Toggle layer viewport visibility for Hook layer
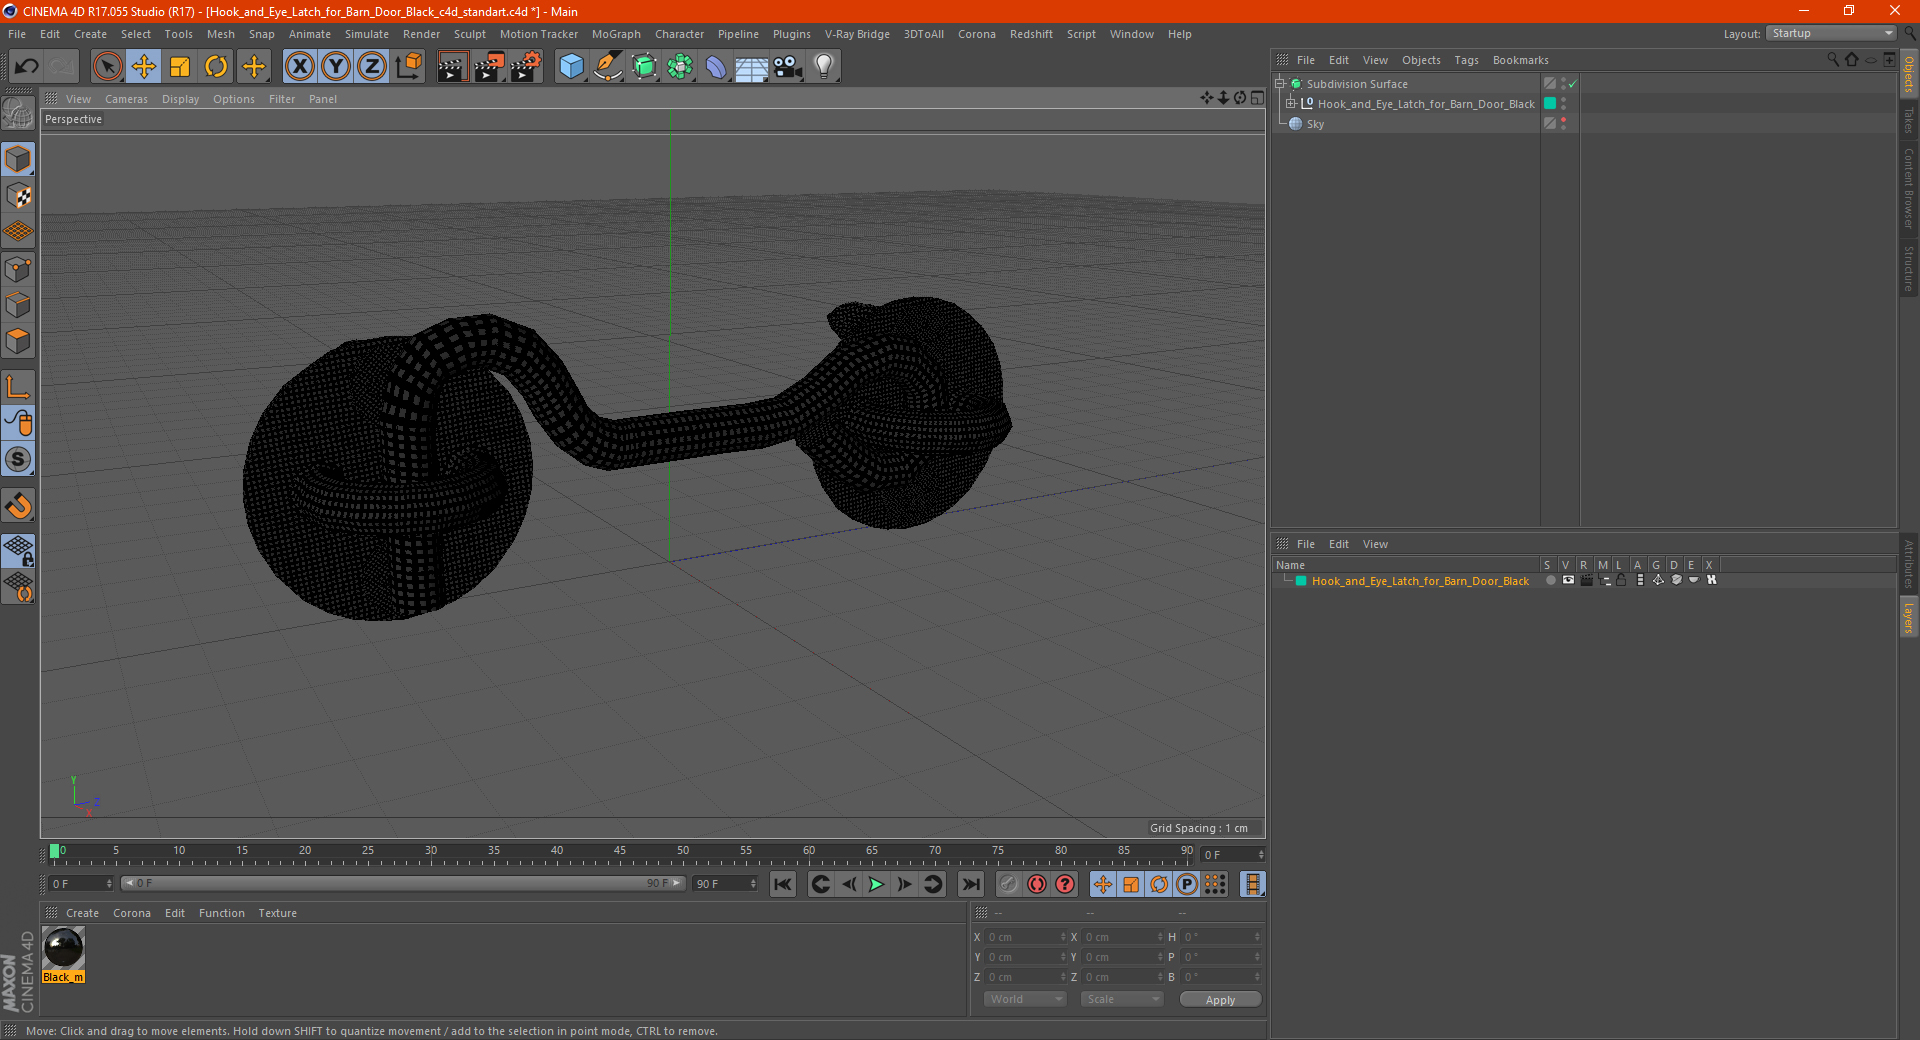The width and height of the screenshot is (1920, 1040). pyautogui.click(x=1568, y=580)
